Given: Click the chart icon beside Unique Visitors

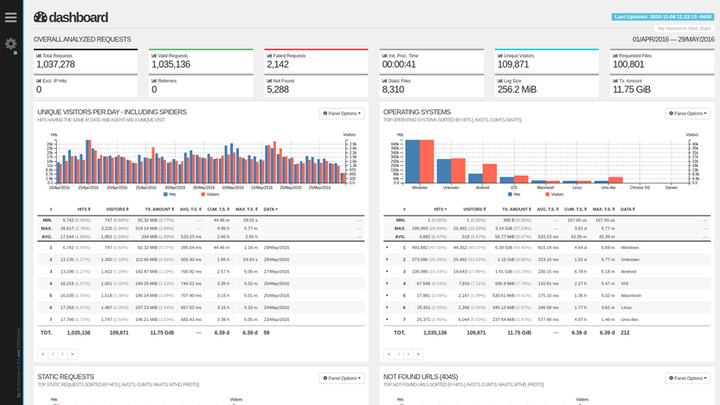Looking at the screenshot, I should click(x=500, y=56).
